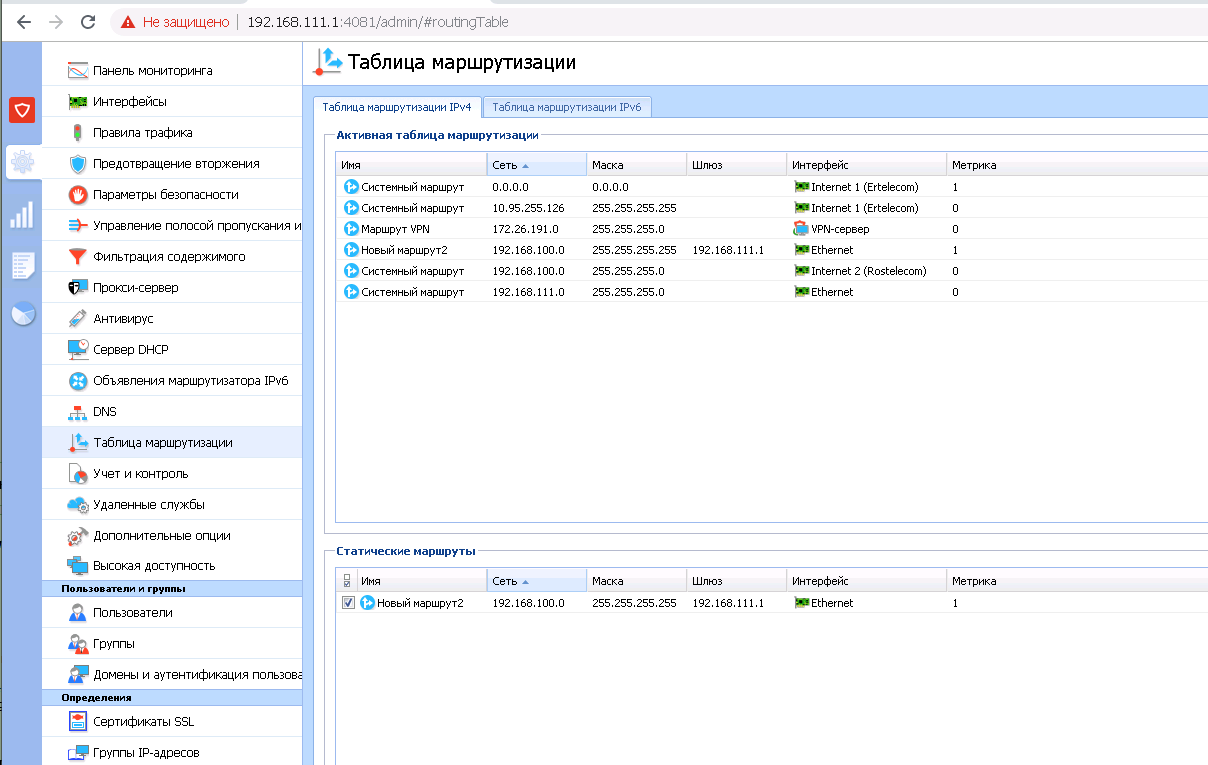This screenshot has height=765, width=1208.
Task: Open the red shield icon in left rail
Action: point(22,109)
